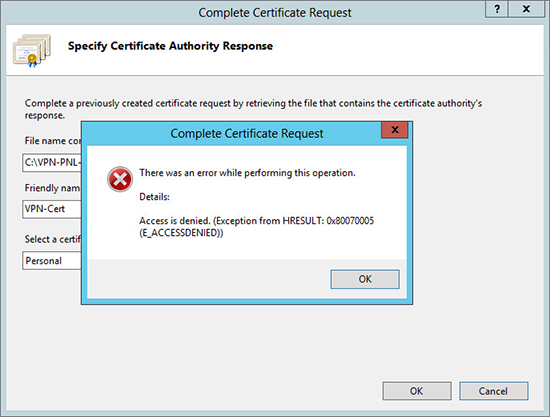Cancel the certificate request wizard
Screen dimensions: 550x417
[494, 391]
